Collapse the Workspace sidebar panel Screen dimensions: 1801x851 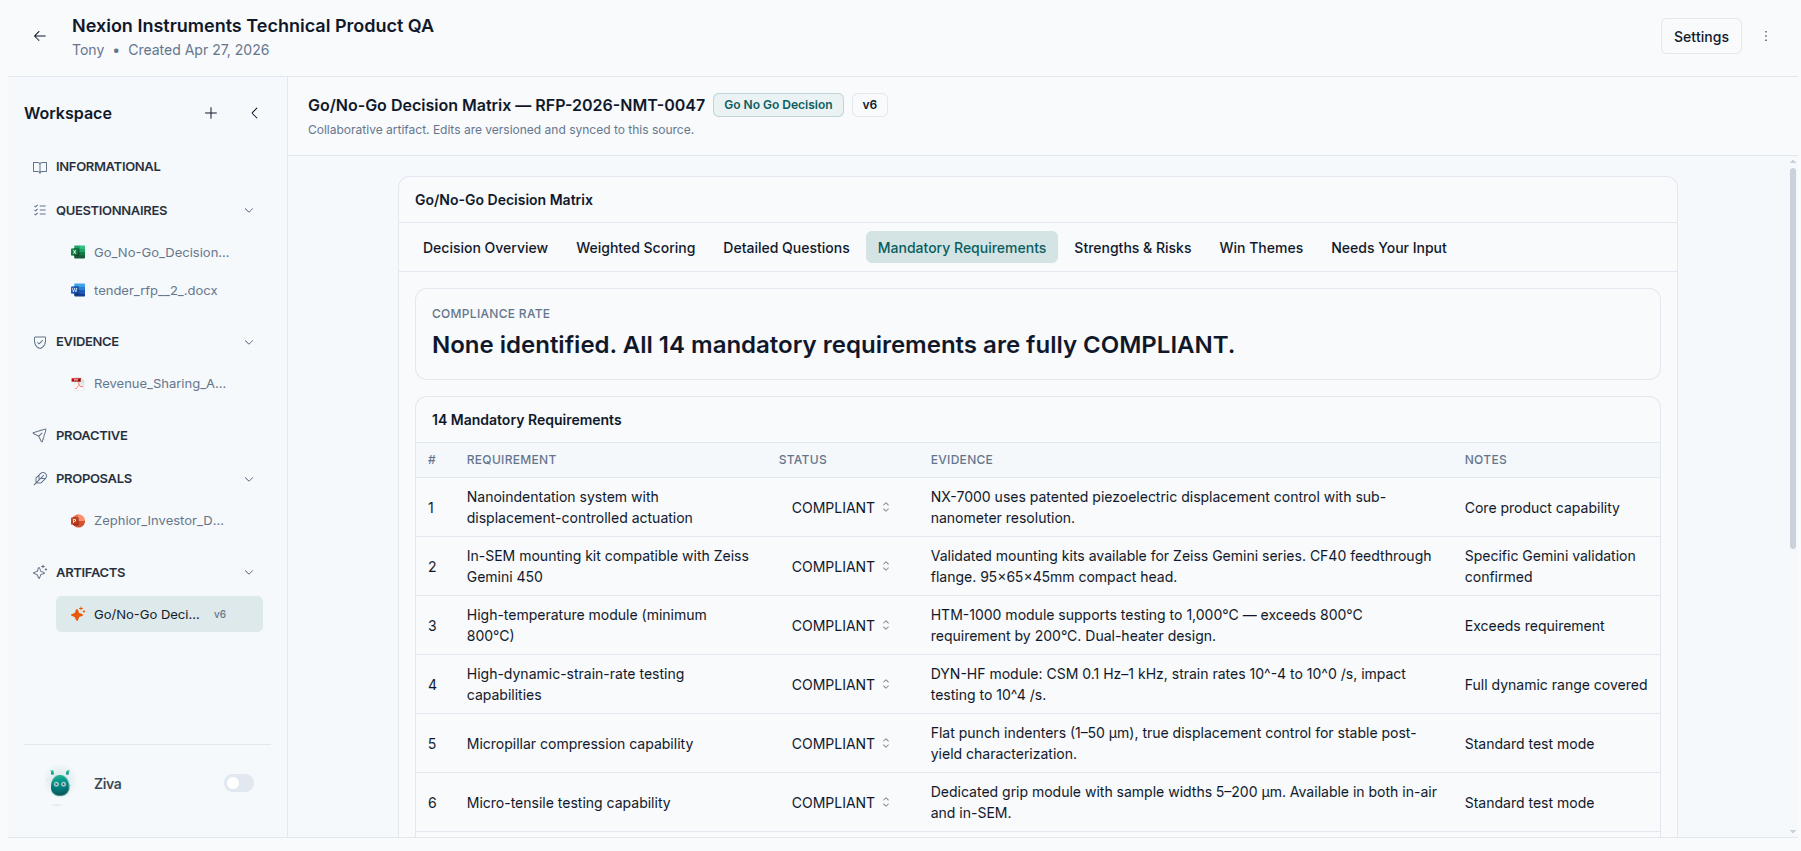click(255, 113)
